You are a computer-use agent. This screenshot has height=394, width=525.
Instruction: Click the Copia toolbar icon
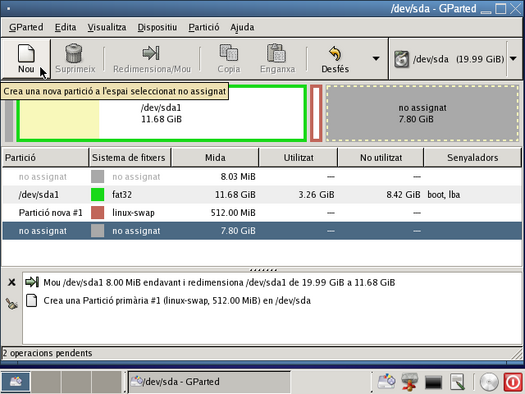(229, 53)
